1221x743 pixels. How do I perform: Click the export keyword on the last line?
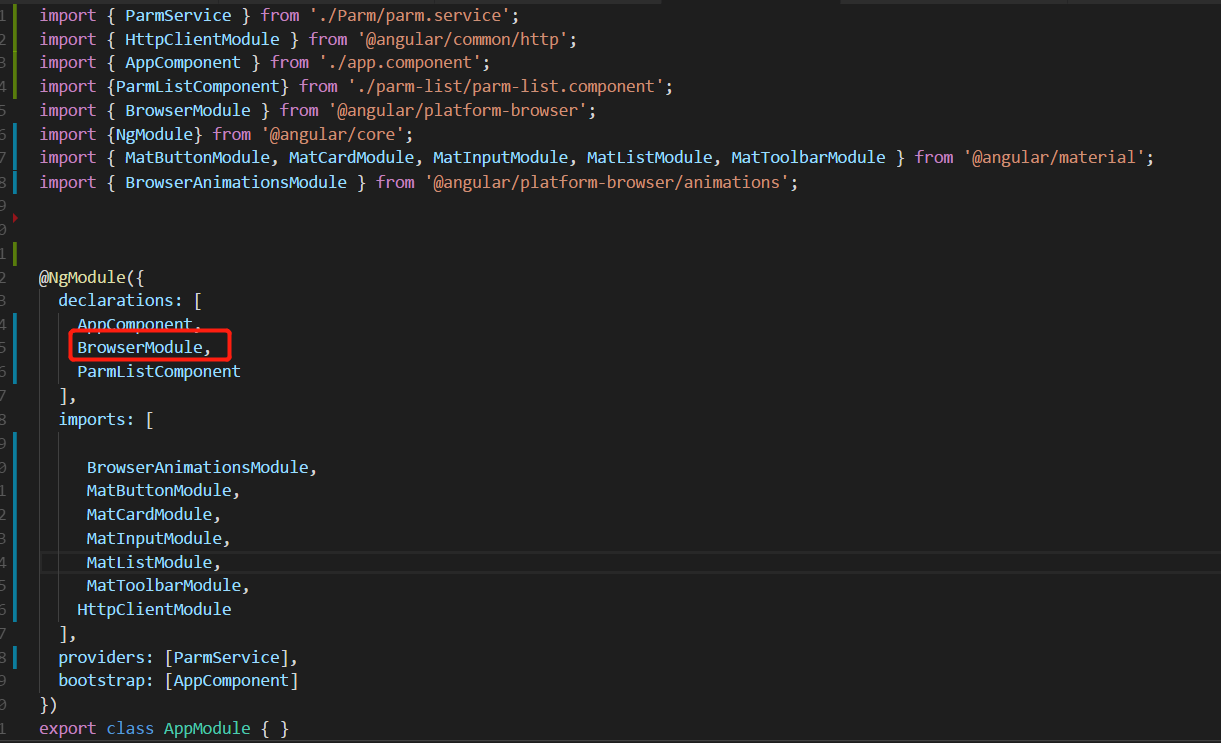click(x=66, y=727)
